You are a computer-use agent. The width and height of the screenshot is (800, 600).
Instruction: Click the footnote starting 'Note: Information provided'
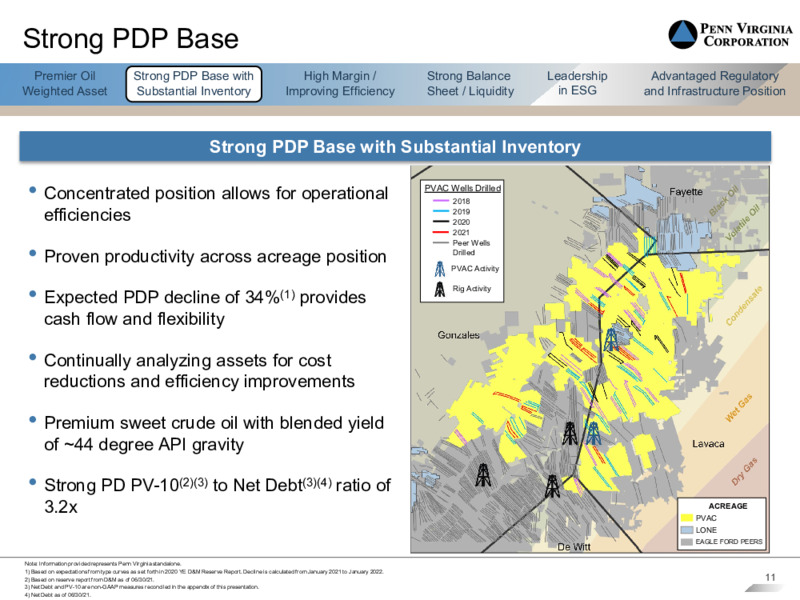coord(103,564)
